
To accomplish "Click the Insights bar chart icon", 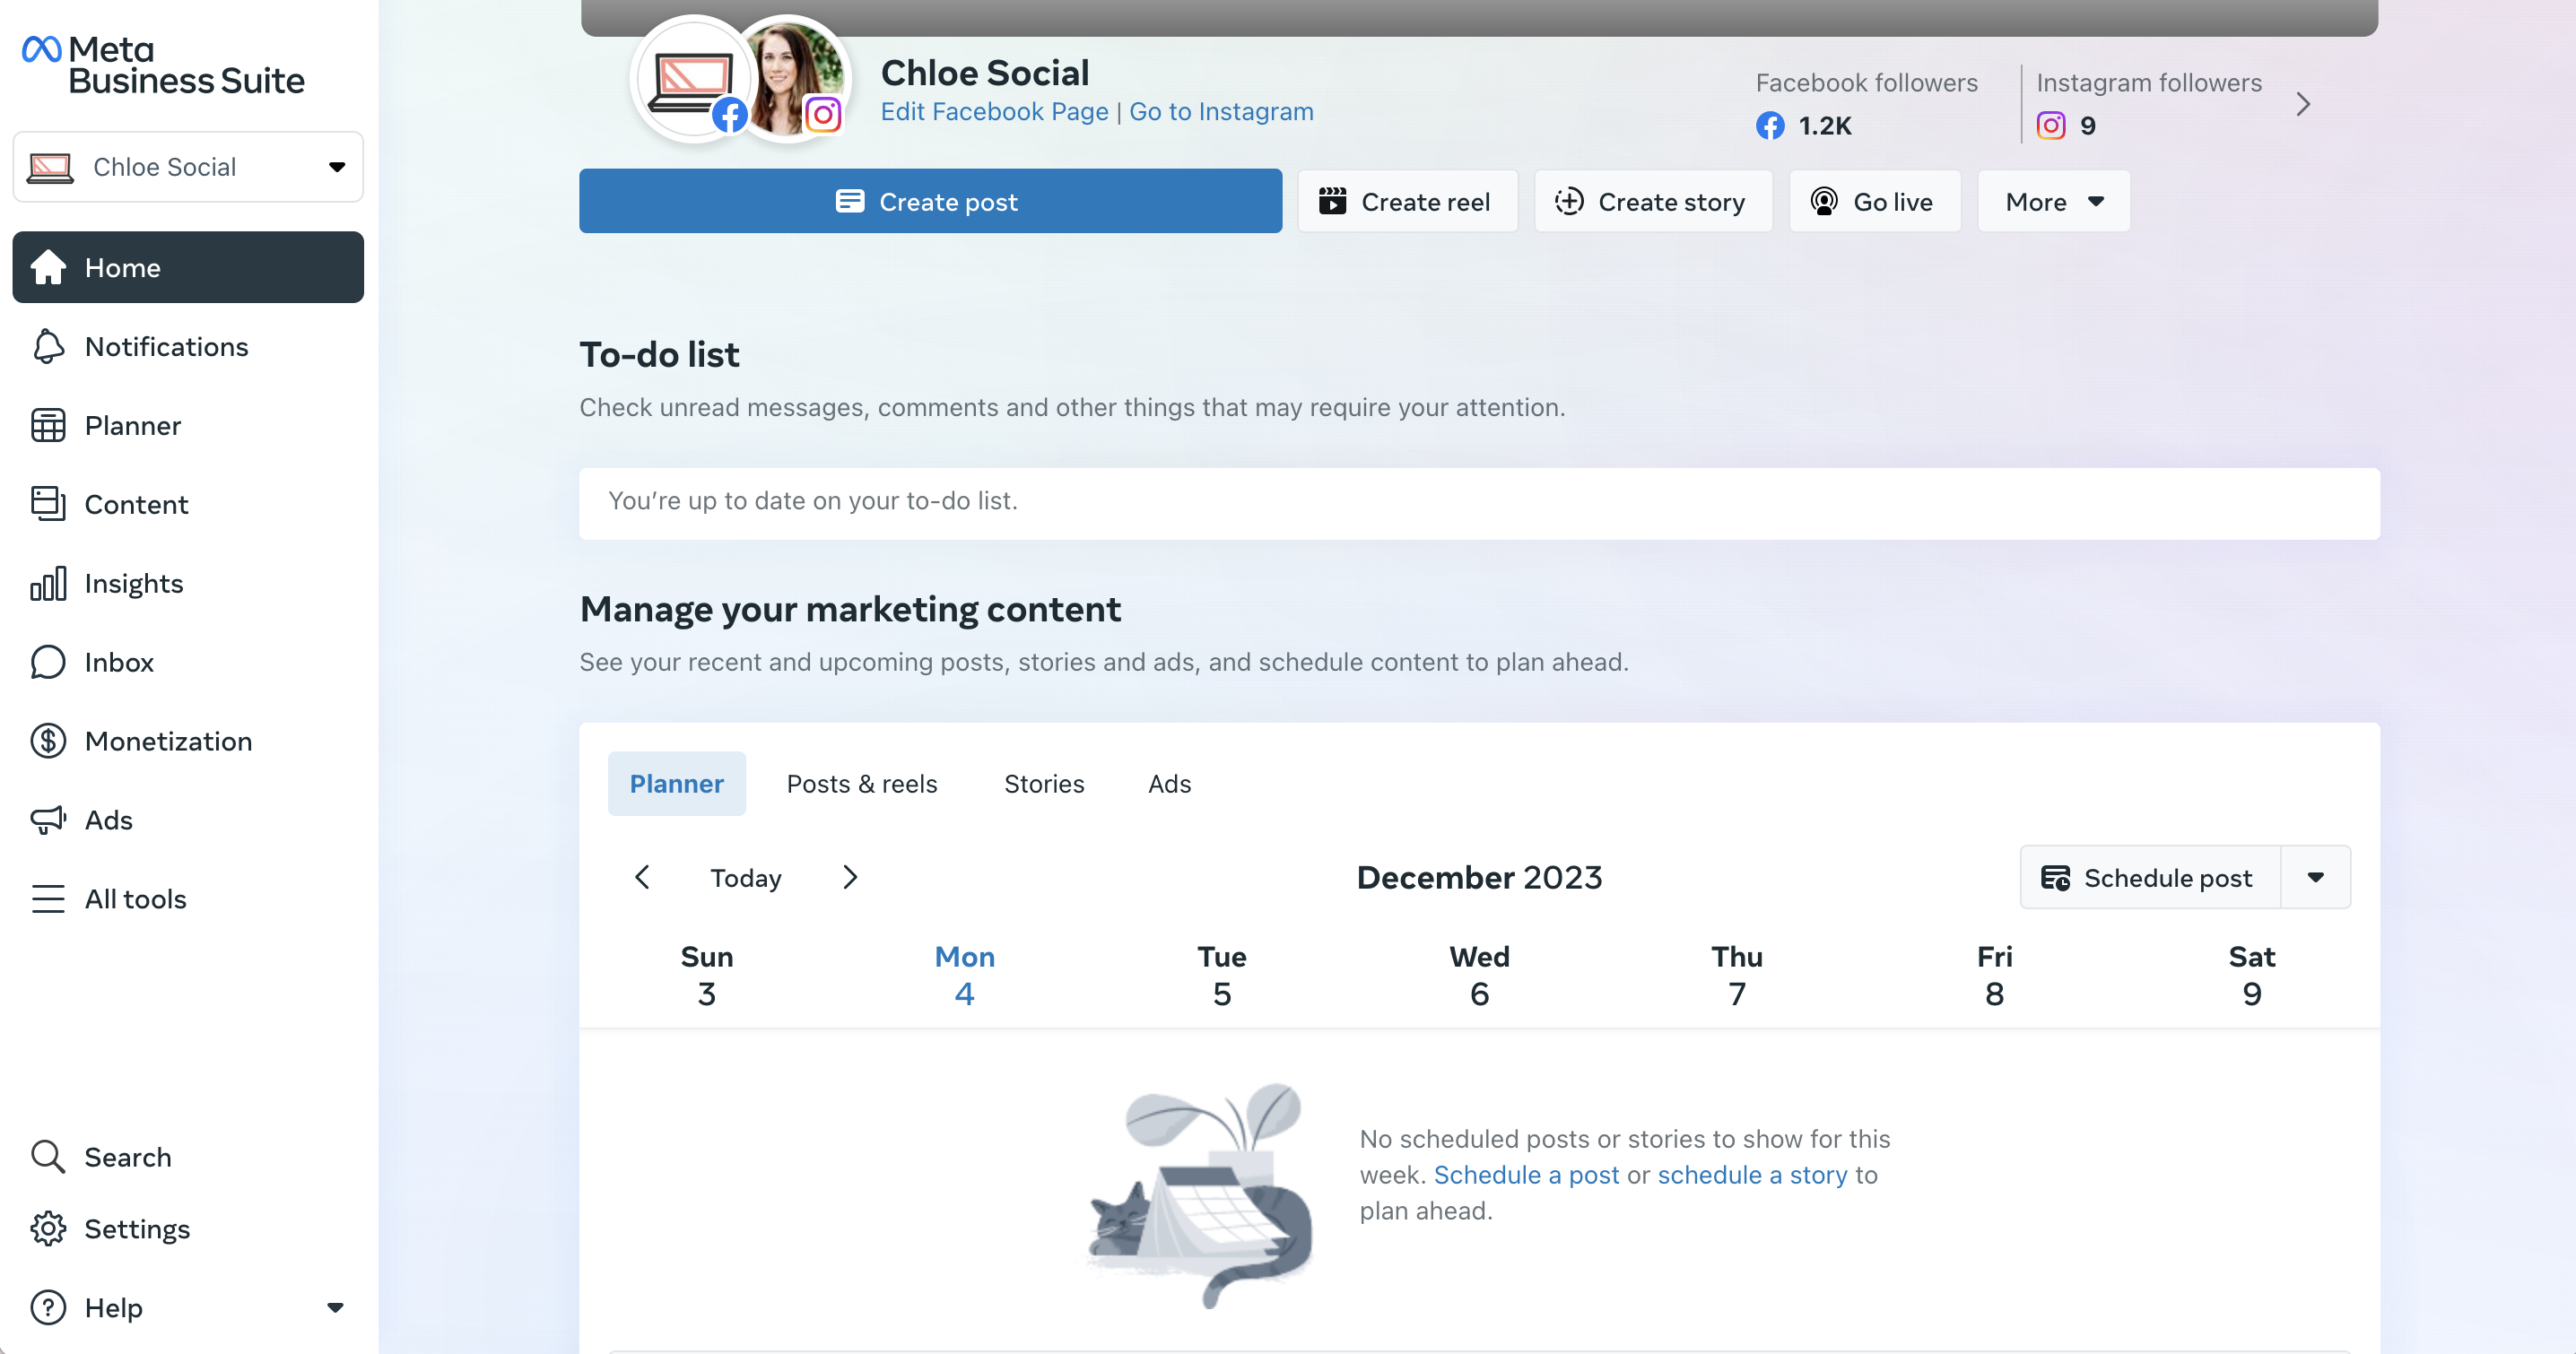I will [x=48, y=583].
